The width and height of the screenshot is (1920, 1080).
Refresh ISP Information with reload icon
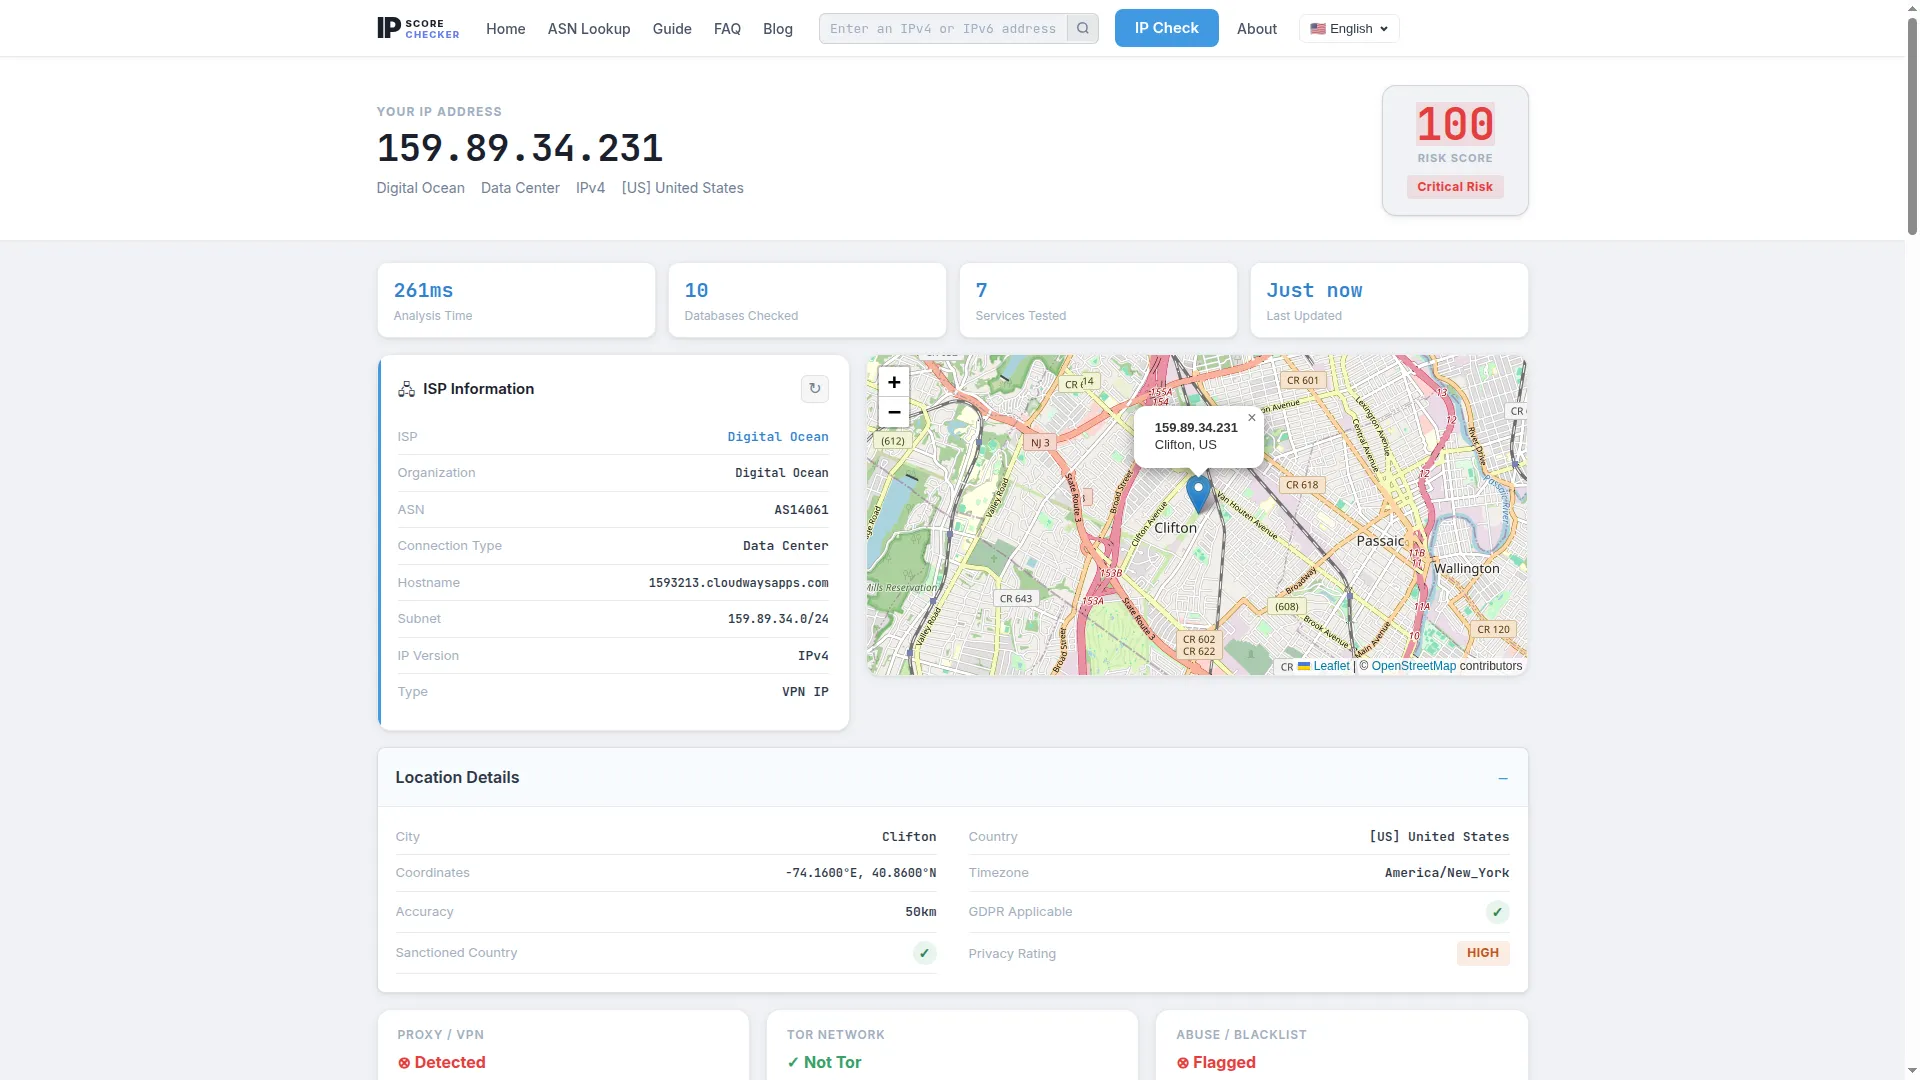coord(815,389)
